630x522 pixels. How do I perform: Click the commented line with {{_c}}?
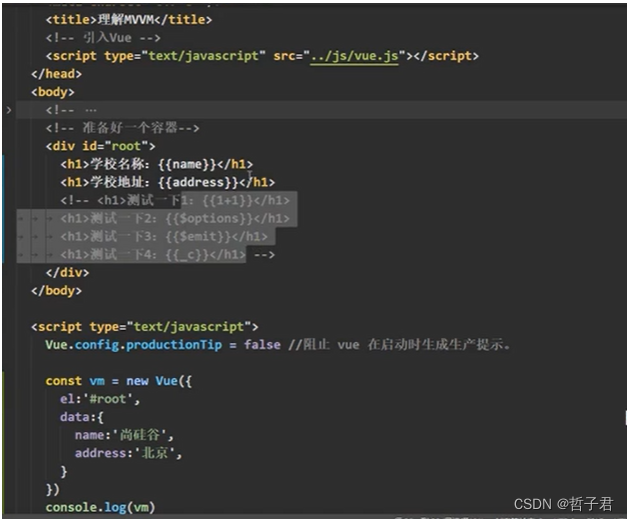pyautogui.click(x=168, y=254)
